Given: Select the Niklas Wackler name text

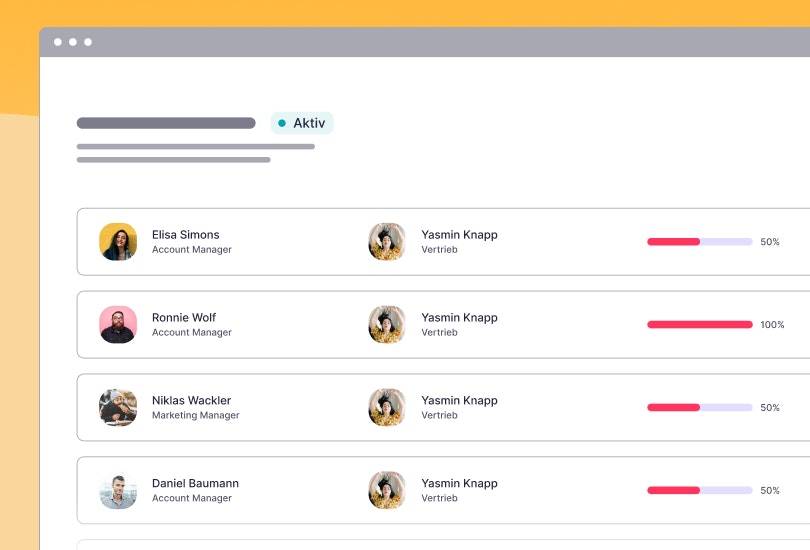Looking at the screenshot, I should click(191, 401).
